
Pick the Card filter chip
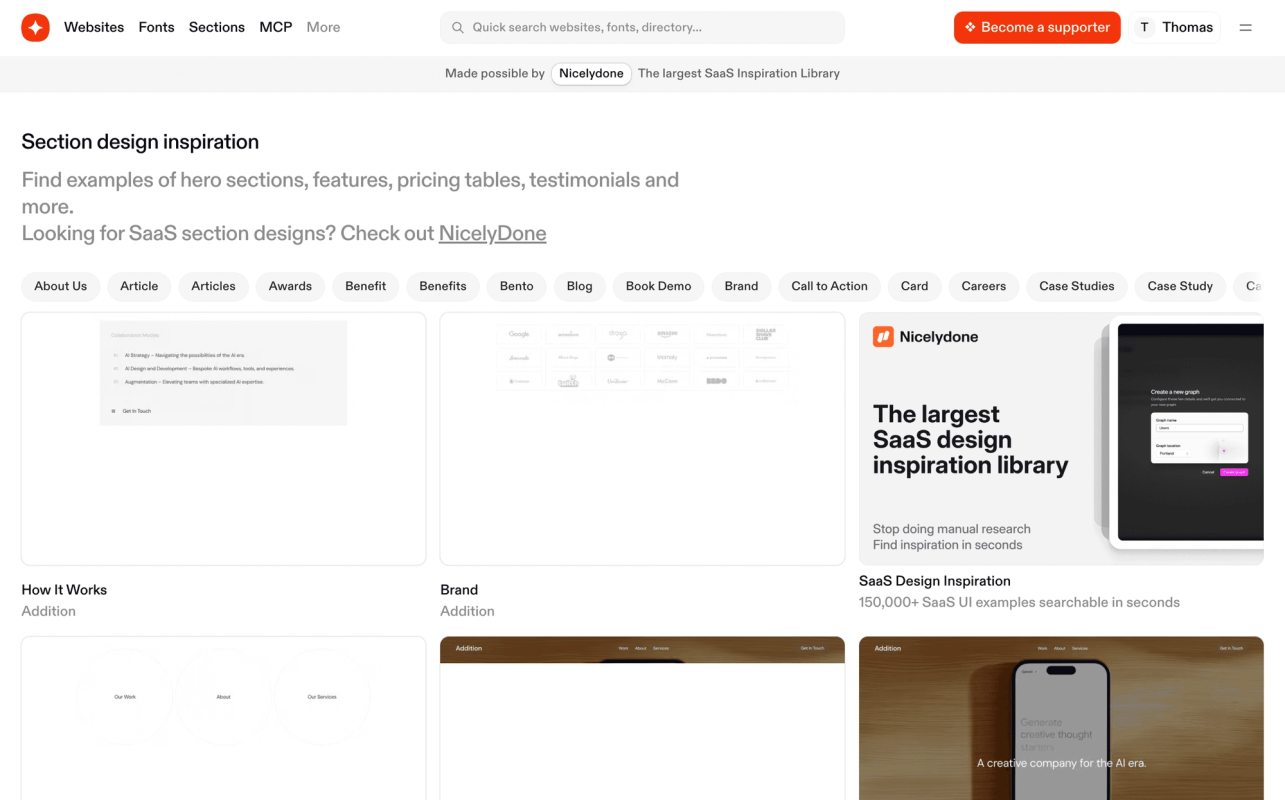pos(915,286)
